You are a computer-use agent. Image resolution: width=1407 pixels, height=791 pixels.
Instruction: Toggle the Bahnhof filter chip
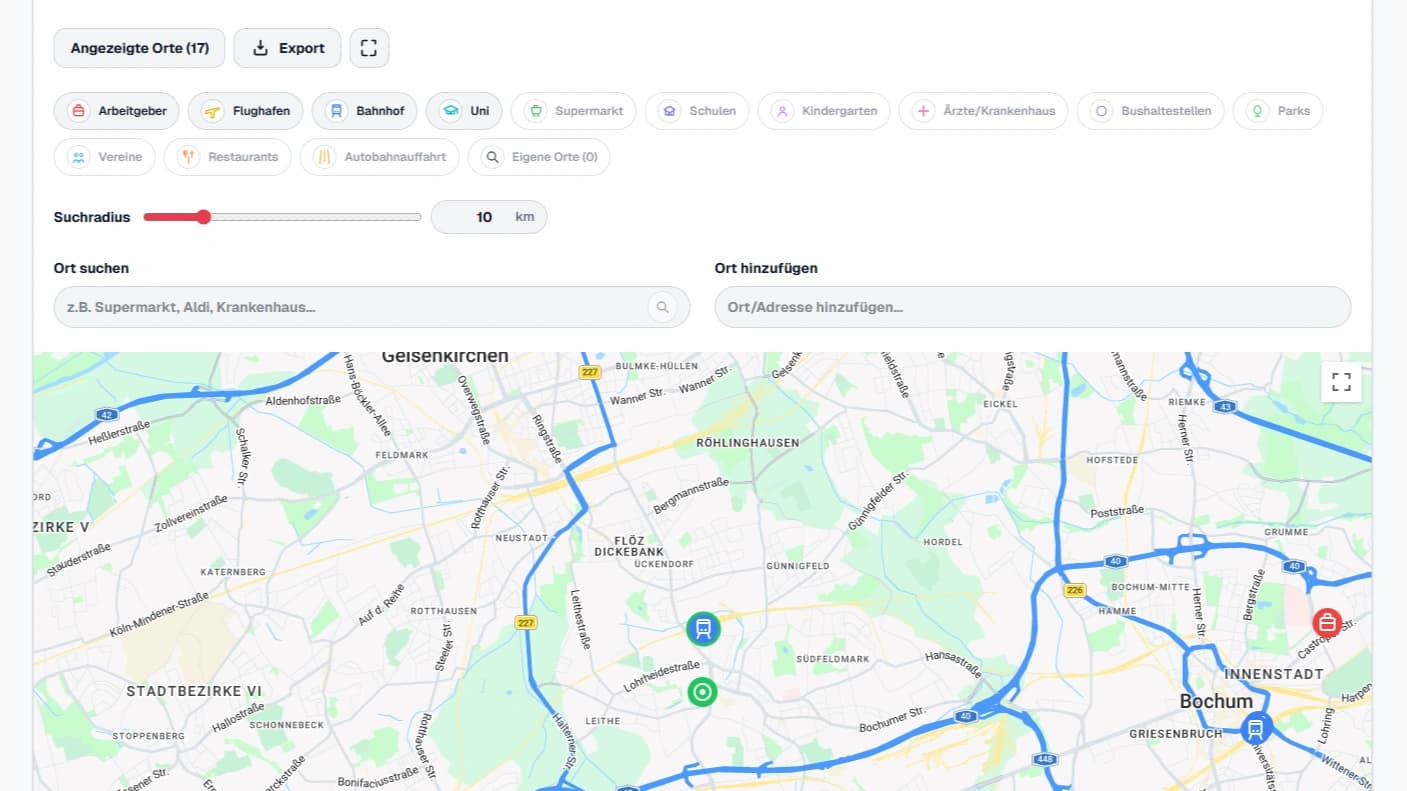(365, 111)
